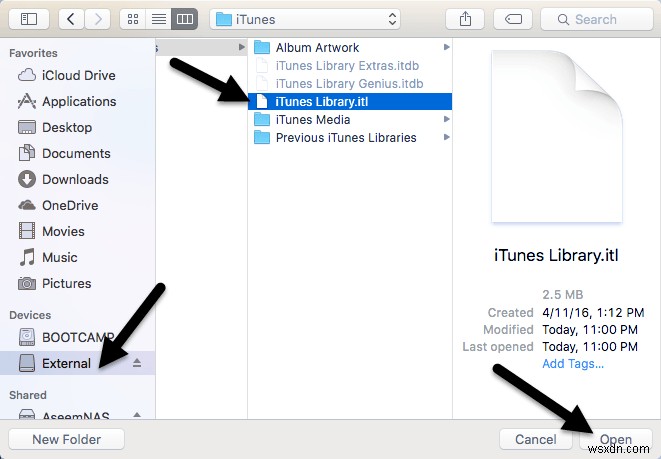
Task: Click the Created date 4/11/16, 1:12 PM
Action: [593, 313]
